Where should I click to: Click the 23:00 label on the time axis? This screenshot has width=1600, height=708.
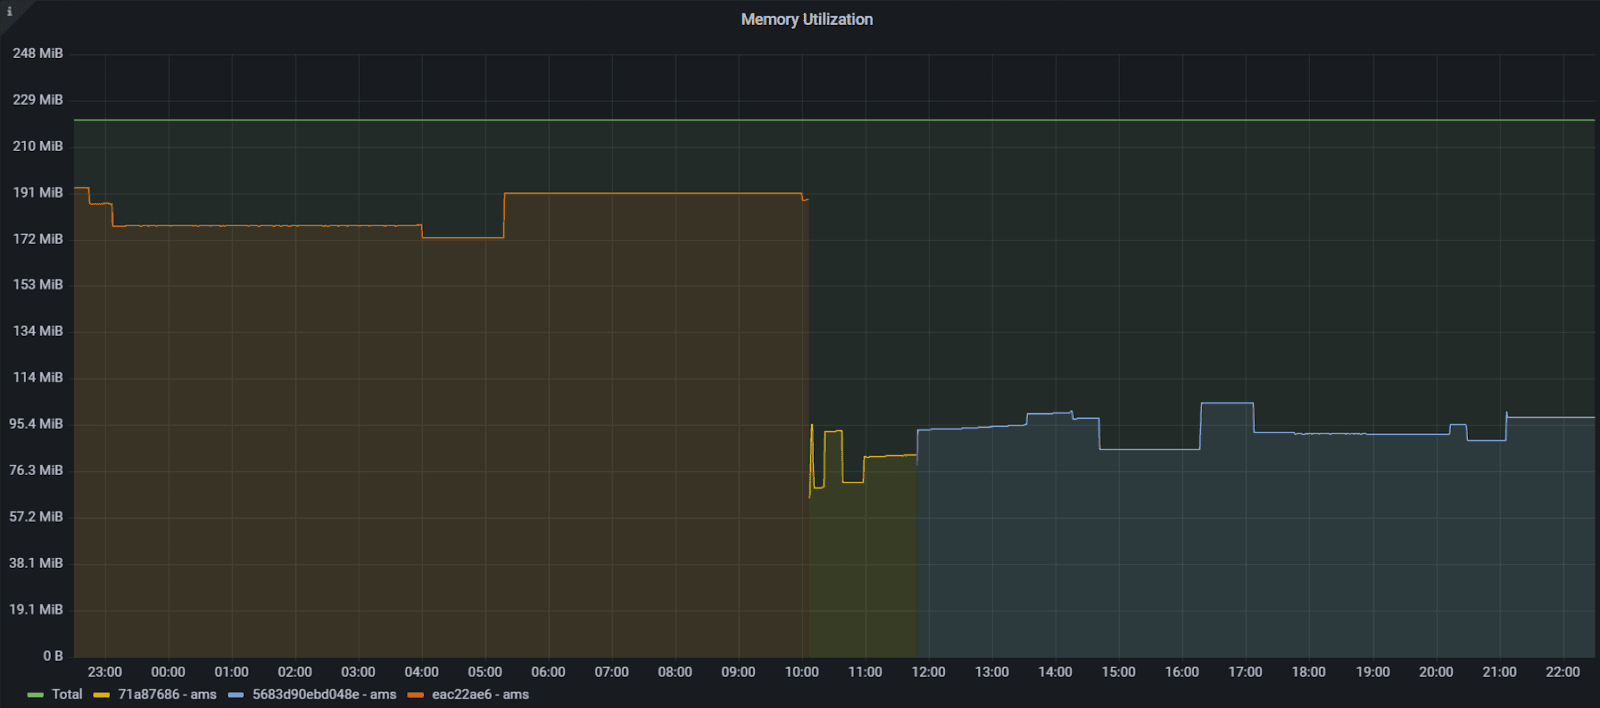(x=104, y=672)
